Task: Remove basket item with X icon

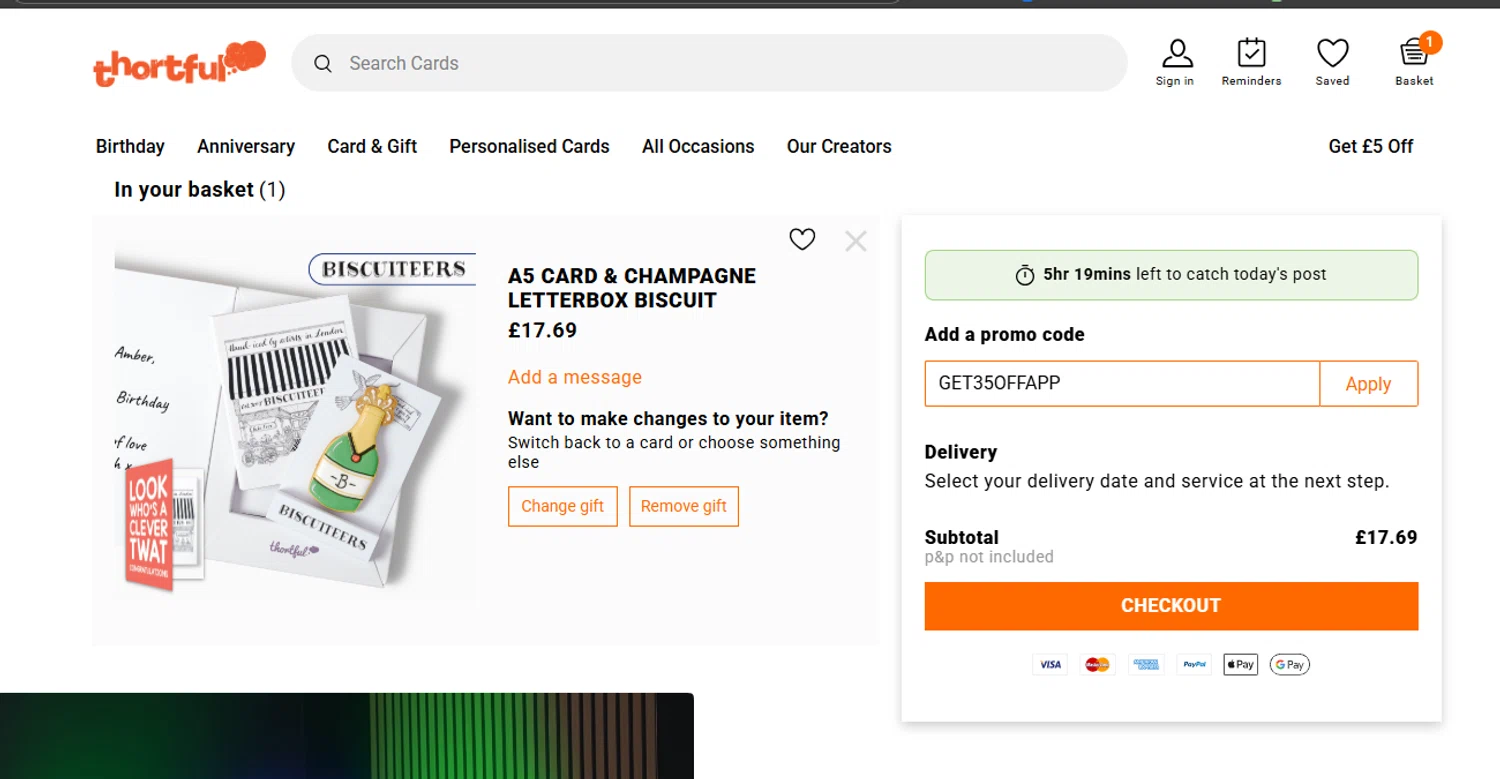Action: 855,240
